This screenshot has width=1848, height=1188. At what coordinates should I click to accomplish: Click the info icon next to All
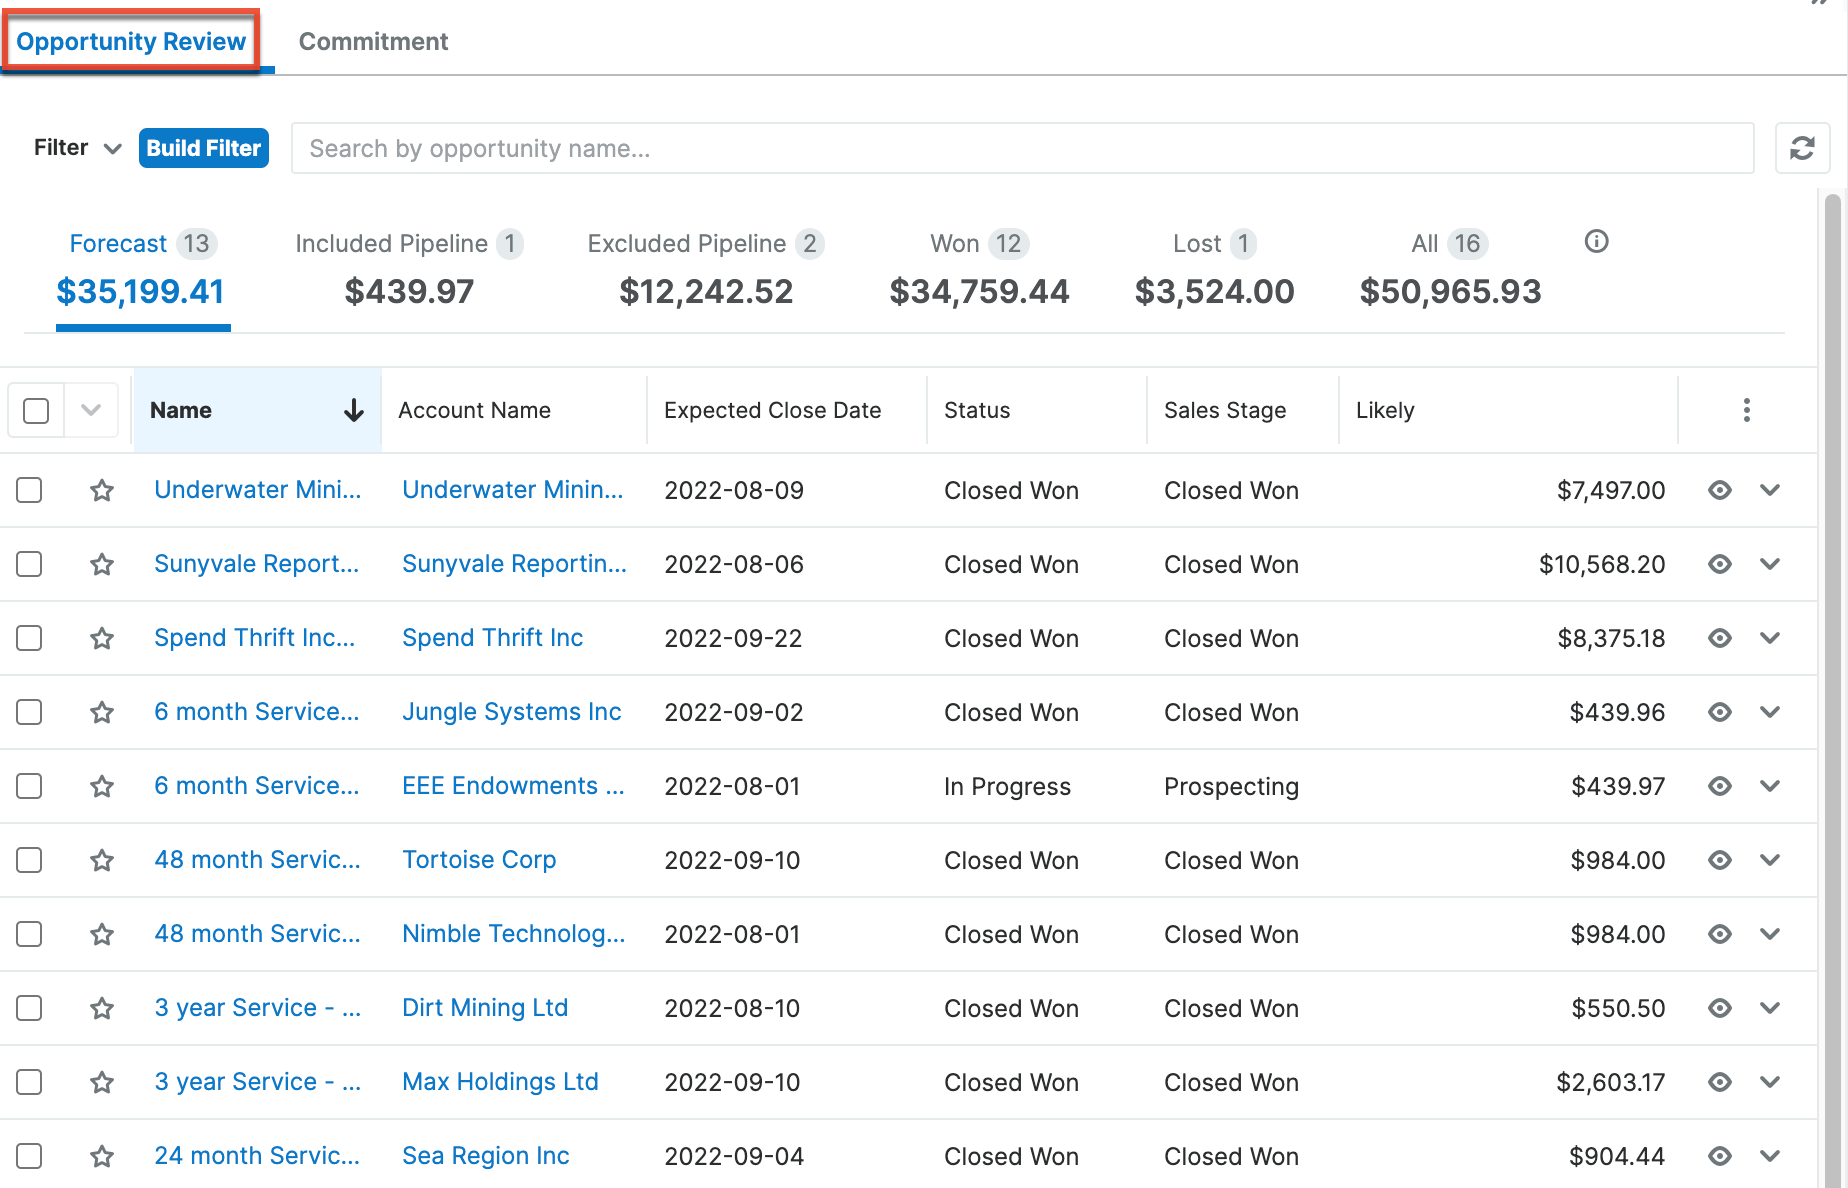coord(1596,242)
